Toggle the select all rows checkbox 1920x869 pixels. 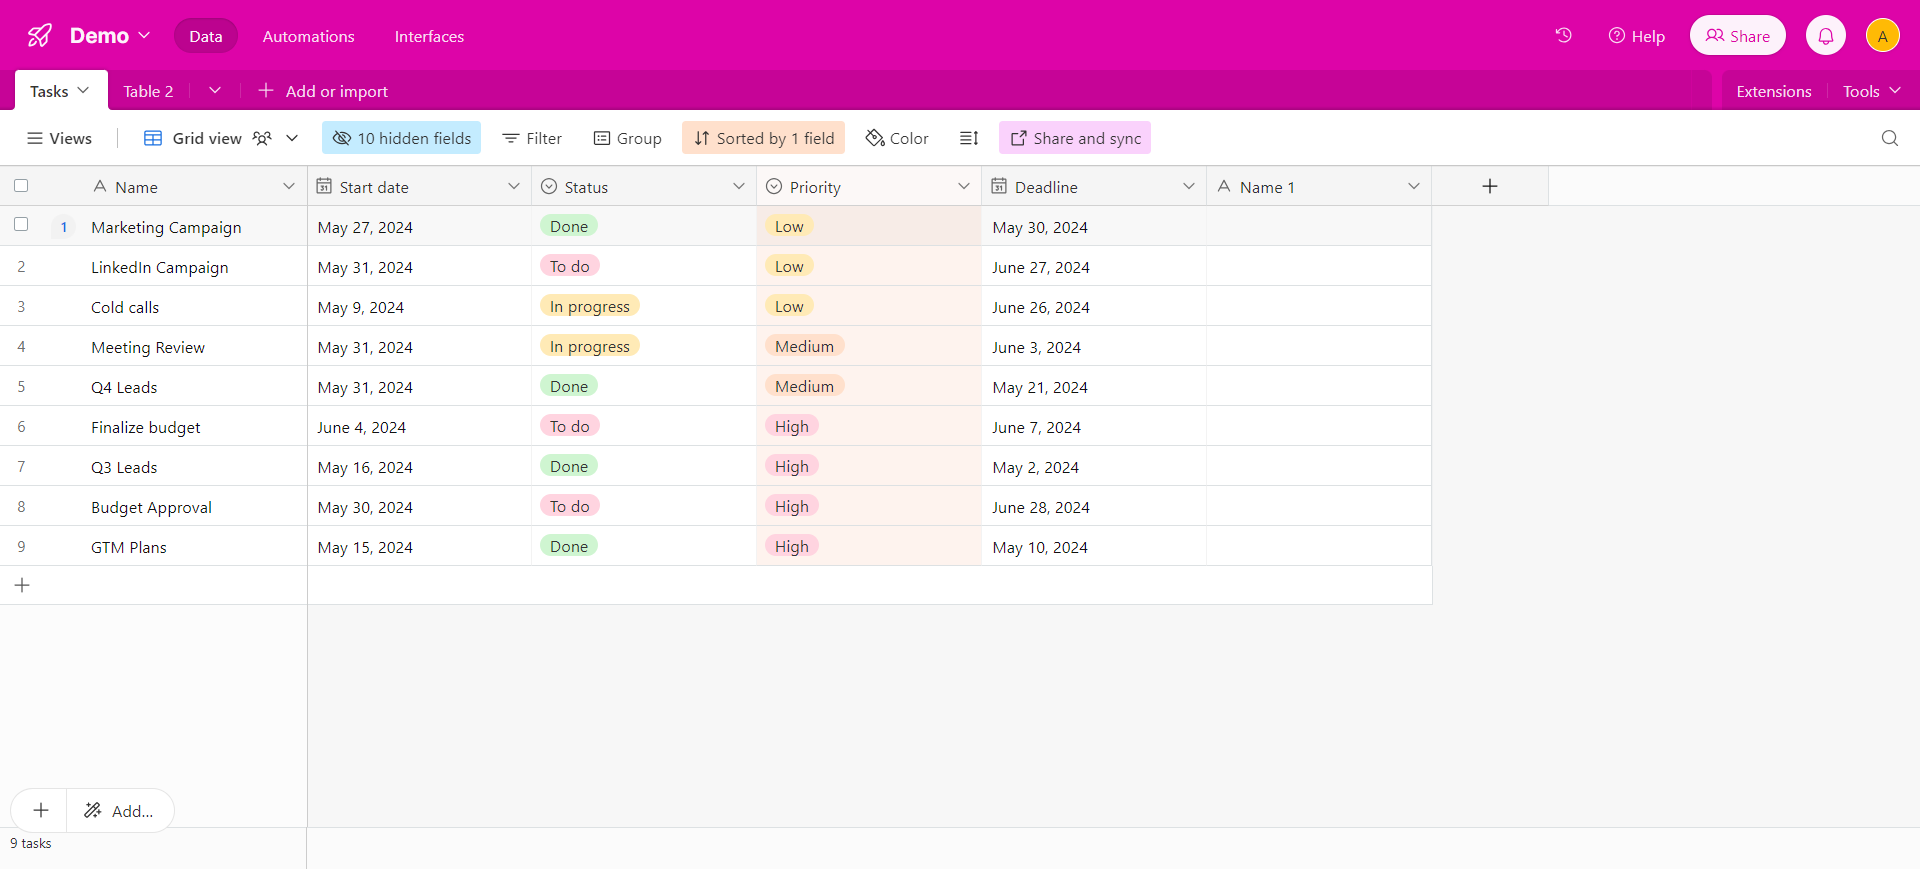(21, 185)
